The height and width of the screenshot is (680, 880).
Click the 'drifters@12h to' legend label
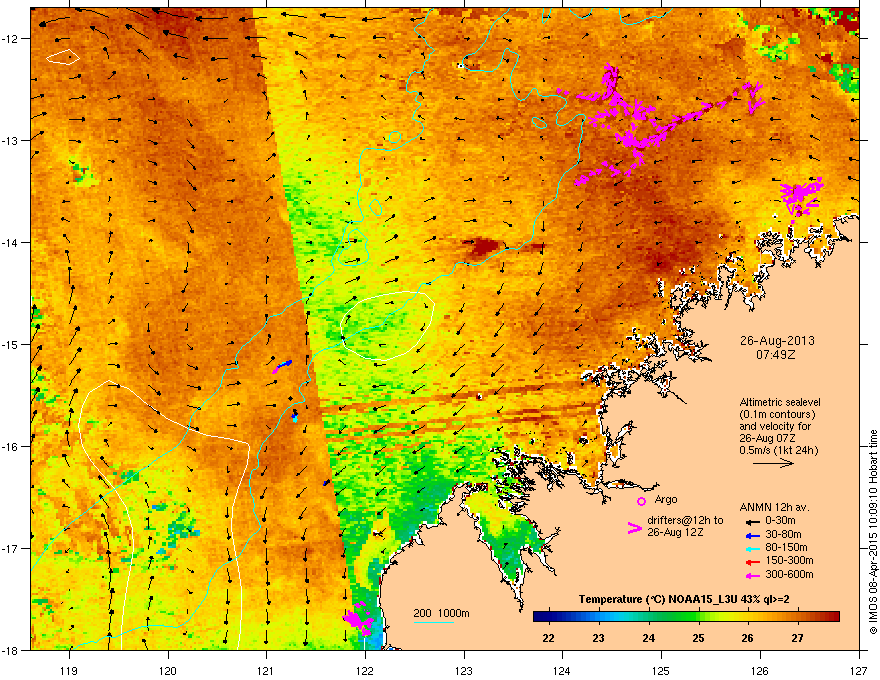685,521
